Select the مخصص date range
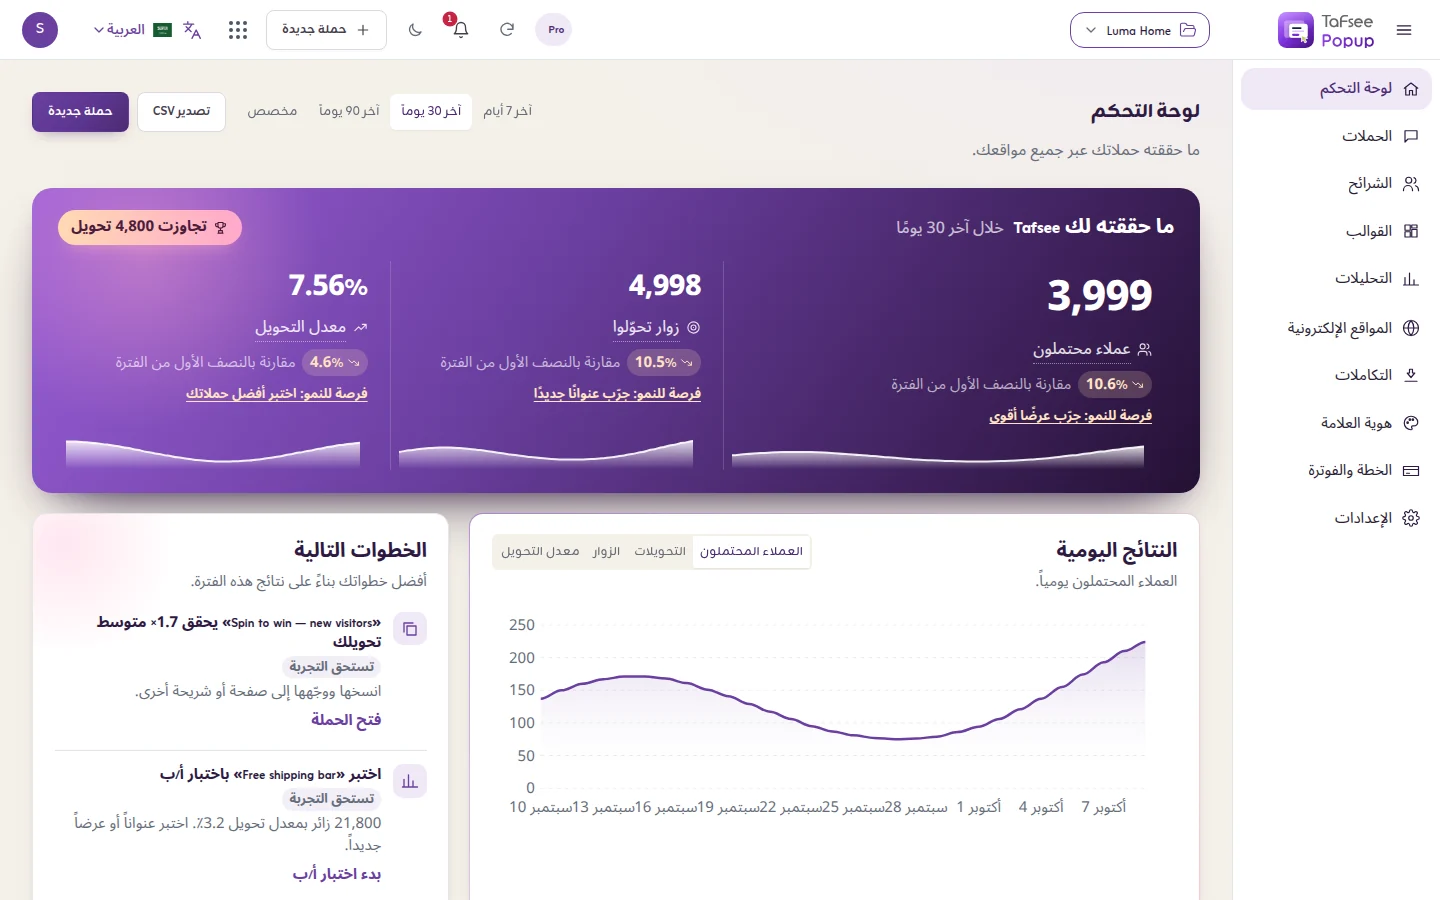Screen dimensions: 1440x900 272,111
